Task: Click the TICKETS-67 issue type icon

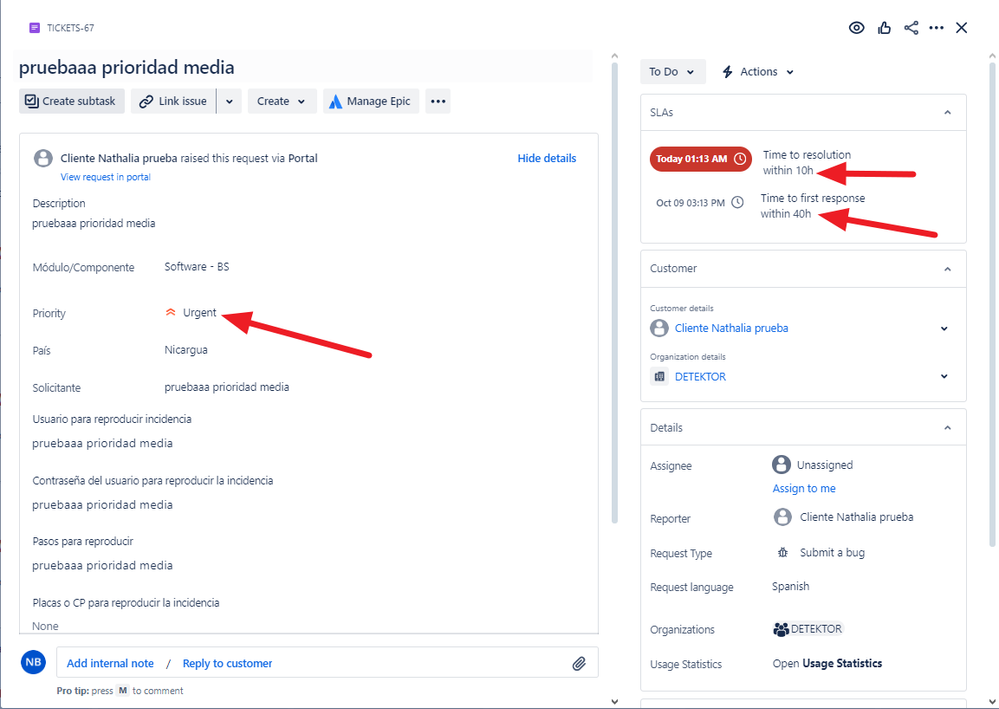Action: (x=34, y=27)
